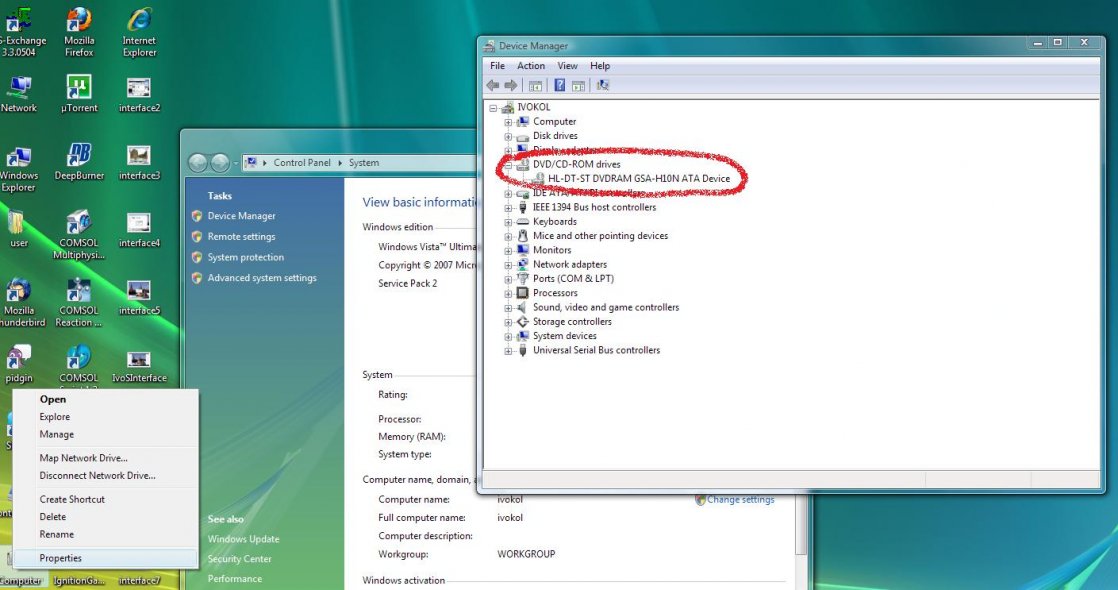Open Mozilla Firefox desktop shortcut
This screenshot has width=1118, height=590.
click(x=78, y=22)
